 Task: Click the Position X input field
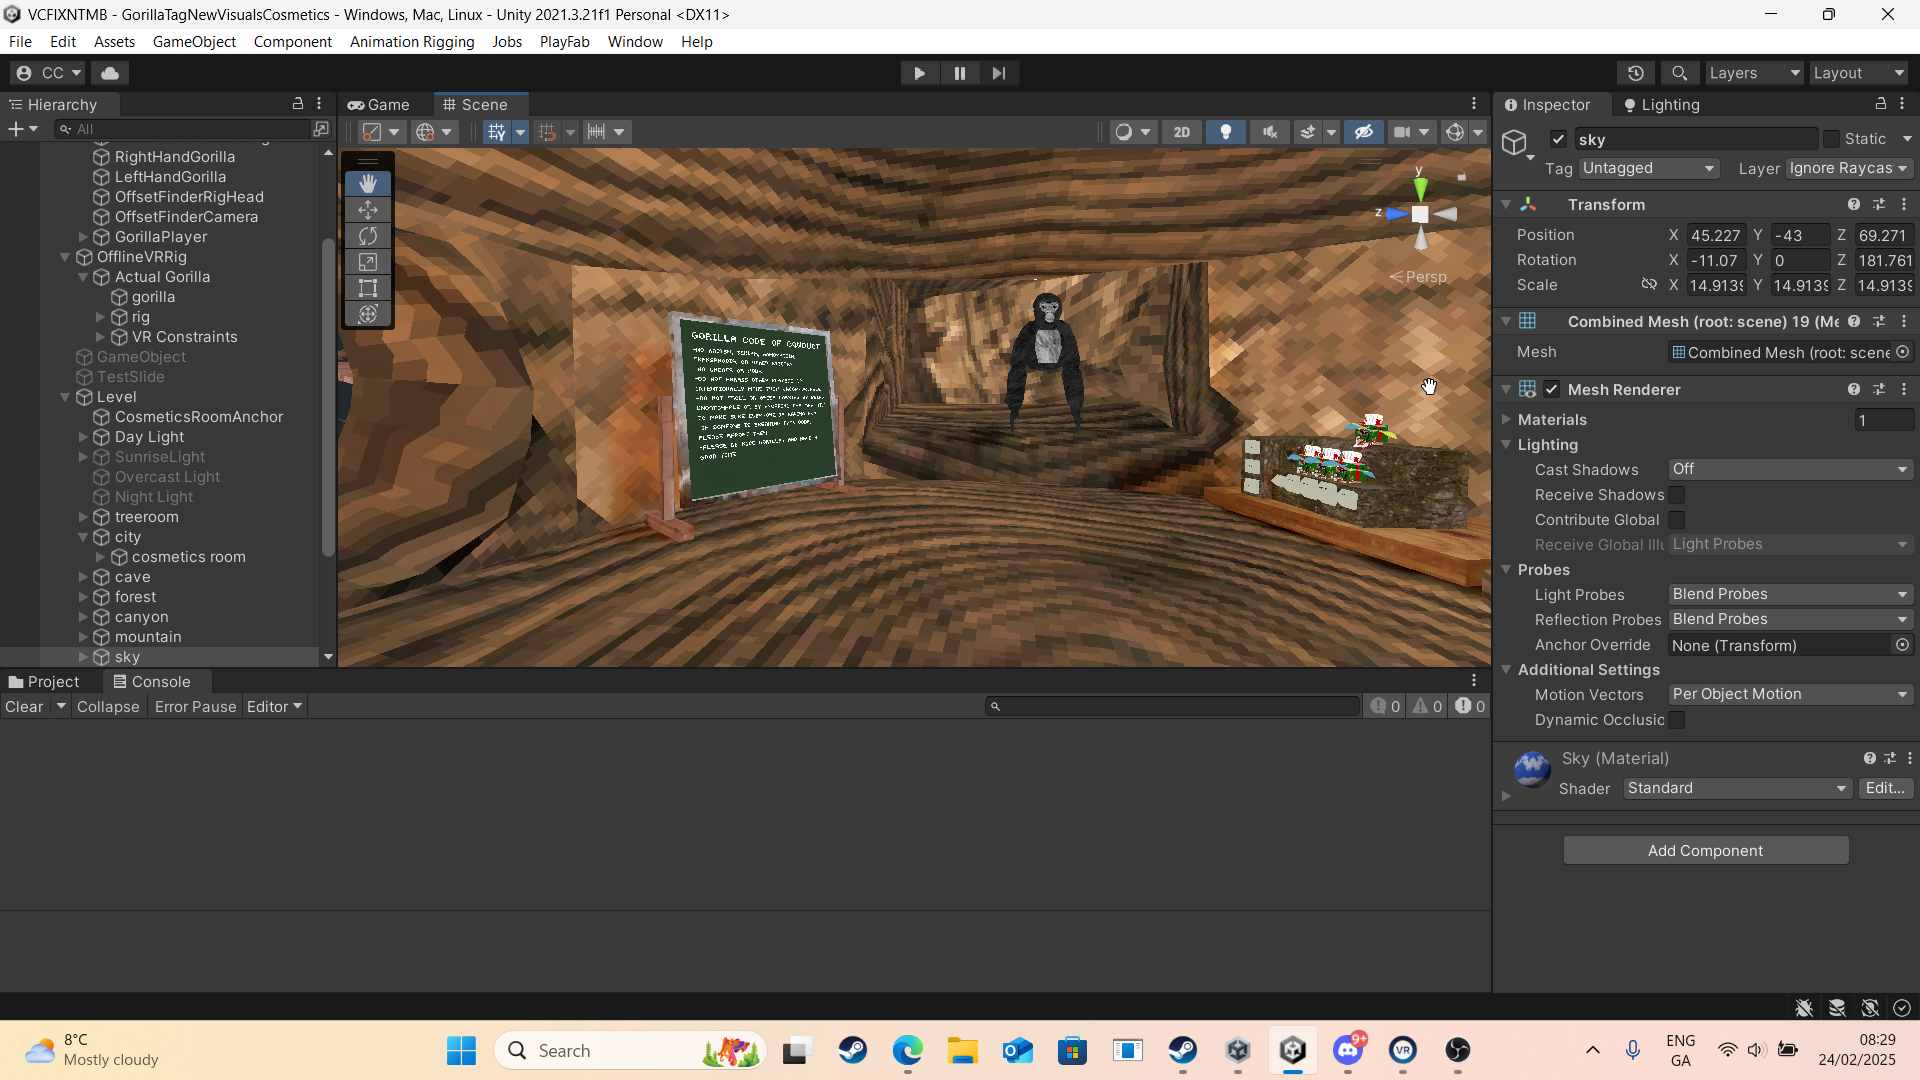point(1714,235)
